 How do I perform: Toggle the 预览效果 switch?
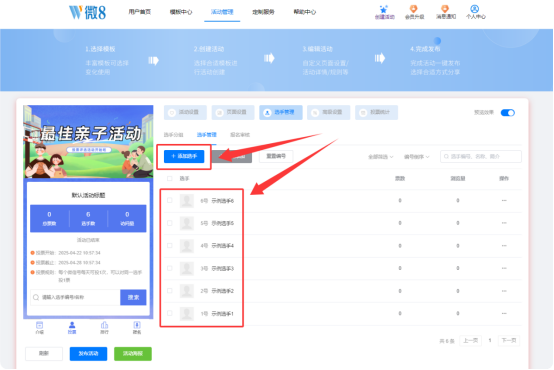(x=508, y=113)
